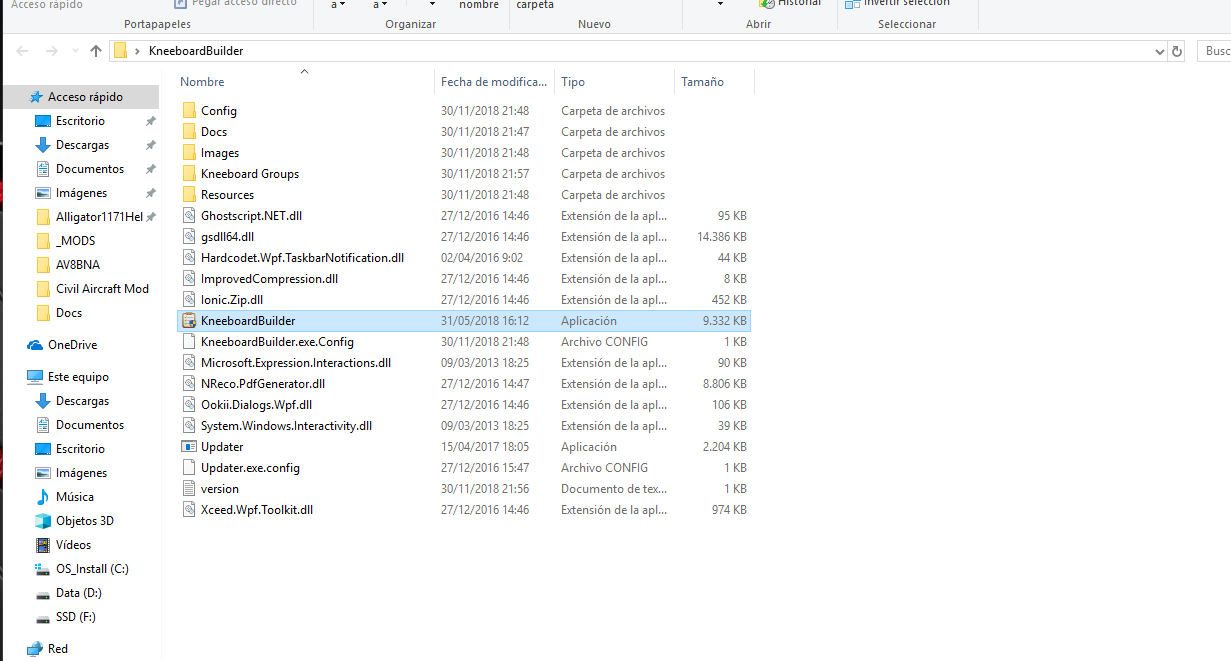Select the gsdll64.dll file icon

[190, 237]
